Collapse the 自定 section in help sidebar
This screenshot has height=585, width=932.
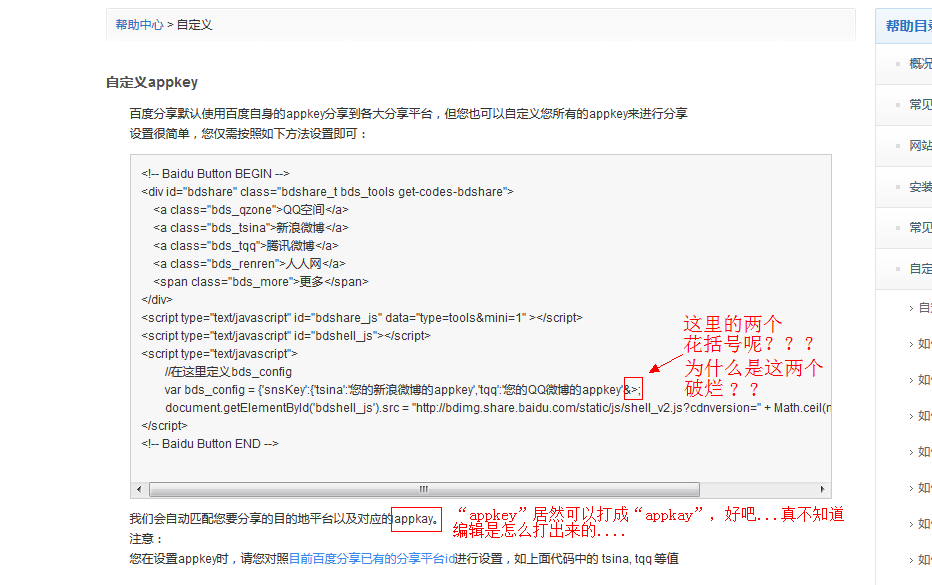click(x=920, y=269)
